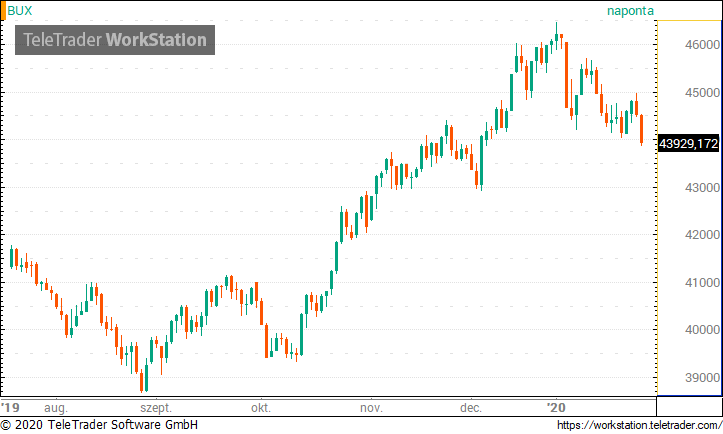Click the 41000 price axis label
This screenshot has height=434, width=723.
702,283
